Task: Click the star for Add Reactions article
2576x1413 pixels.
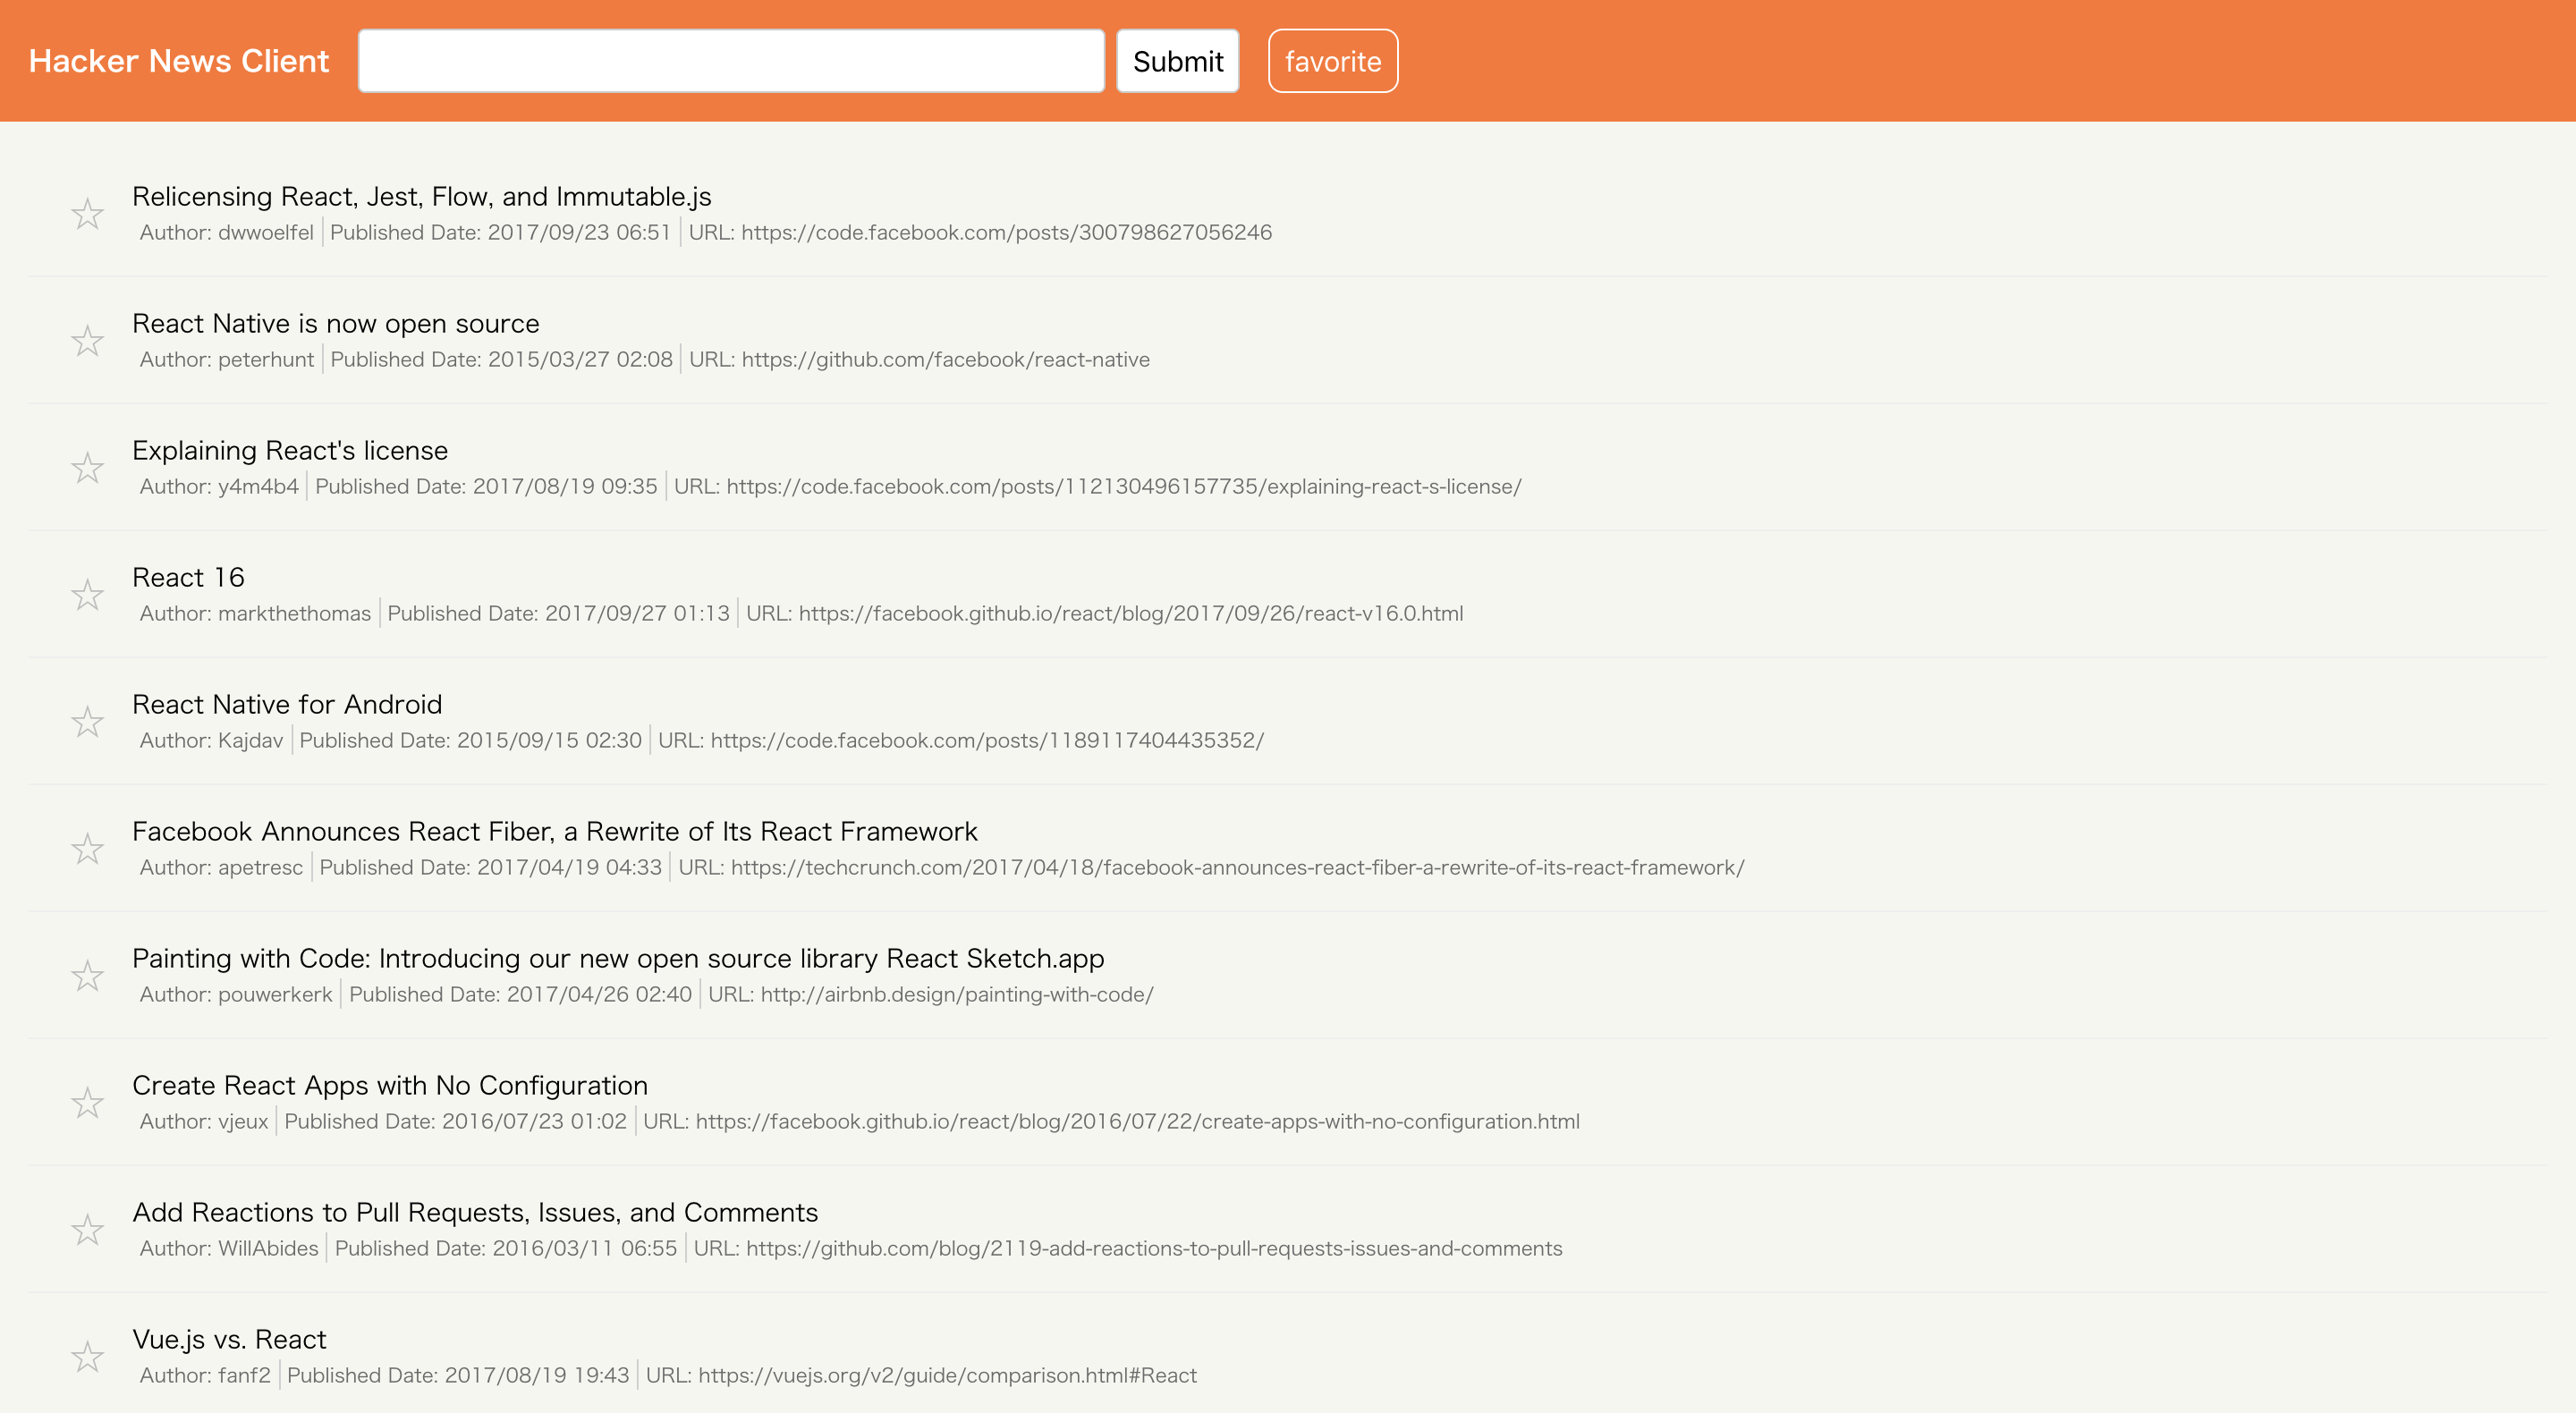Action: (89, 1229)
